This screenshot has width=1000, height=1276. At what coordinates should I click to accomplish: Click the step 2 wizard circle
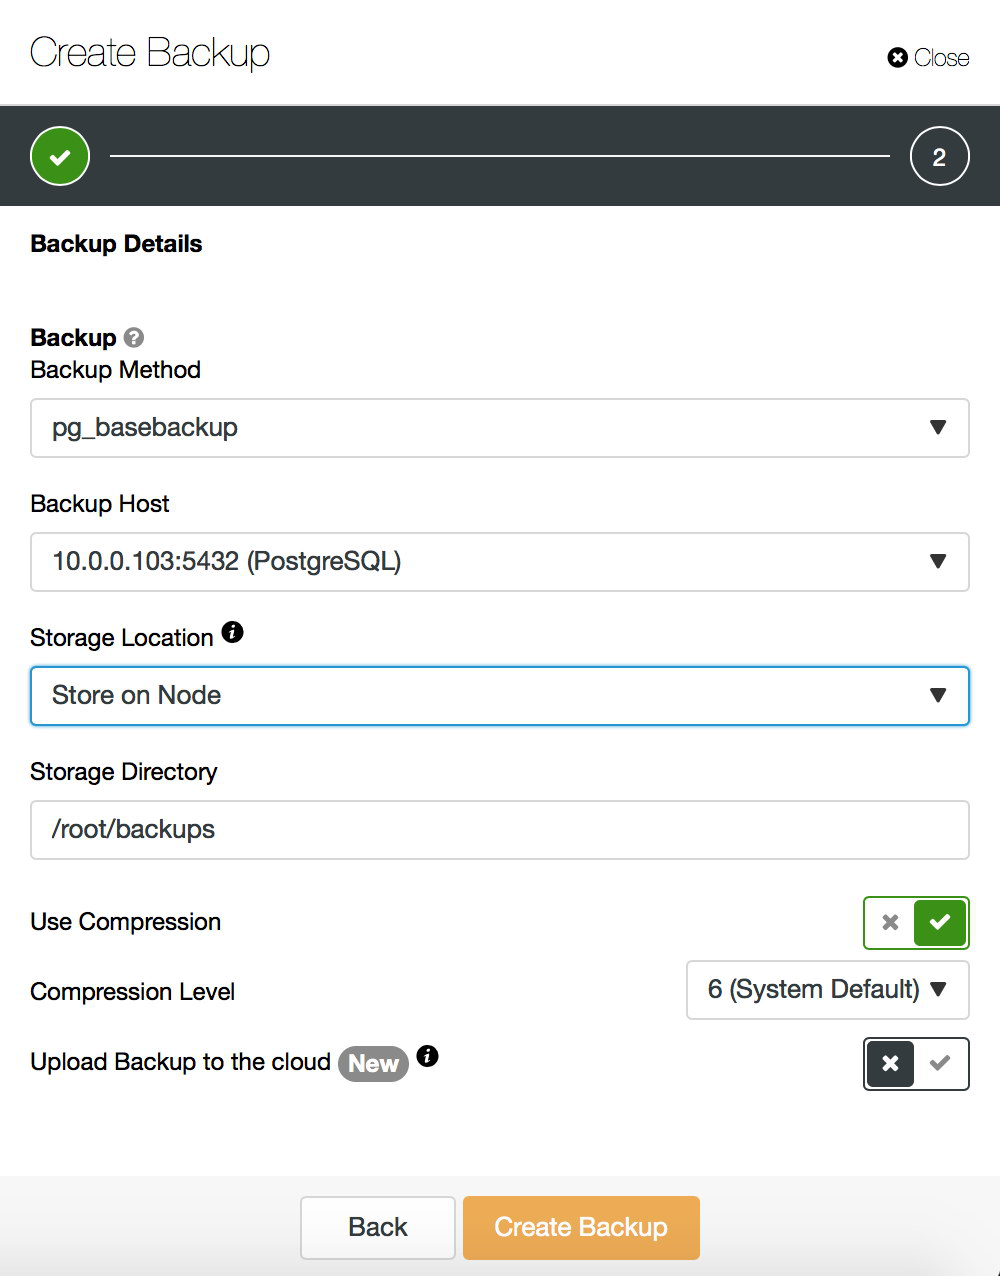click(939, 157)
